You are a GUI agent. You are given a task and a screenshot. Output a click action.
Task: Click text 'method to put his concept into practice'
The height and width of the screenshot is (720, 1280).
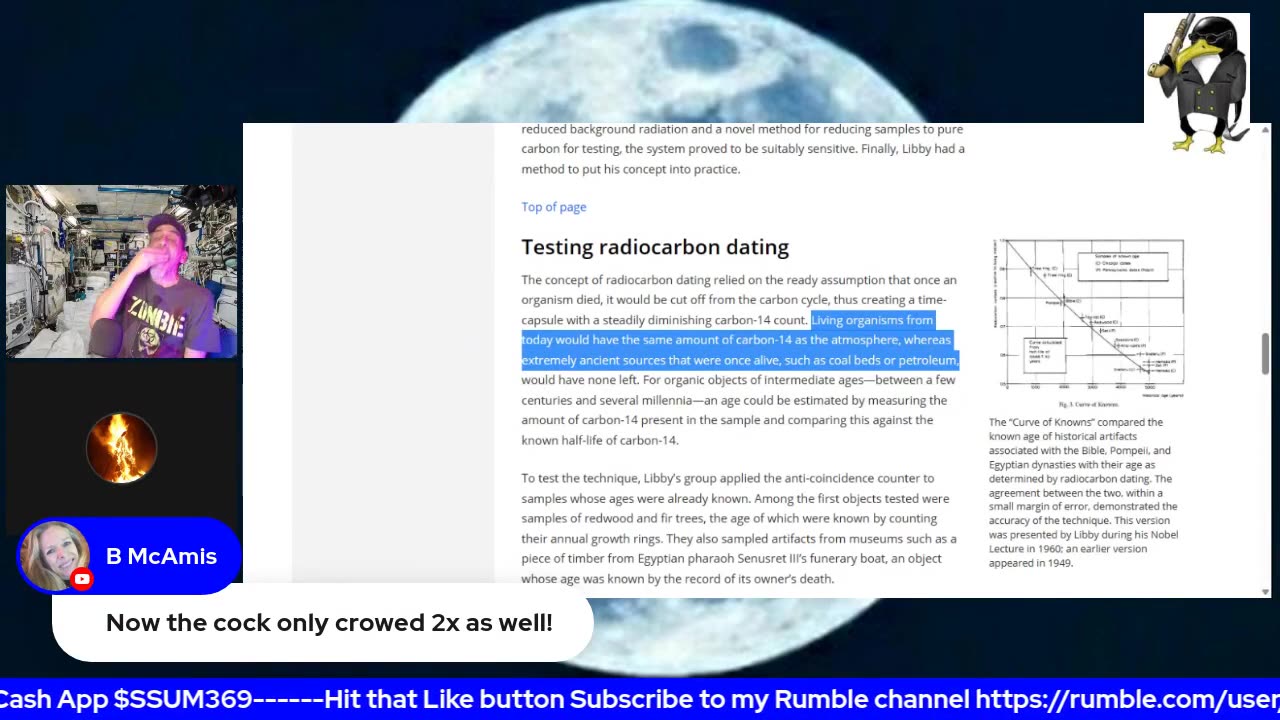(631, 169)
